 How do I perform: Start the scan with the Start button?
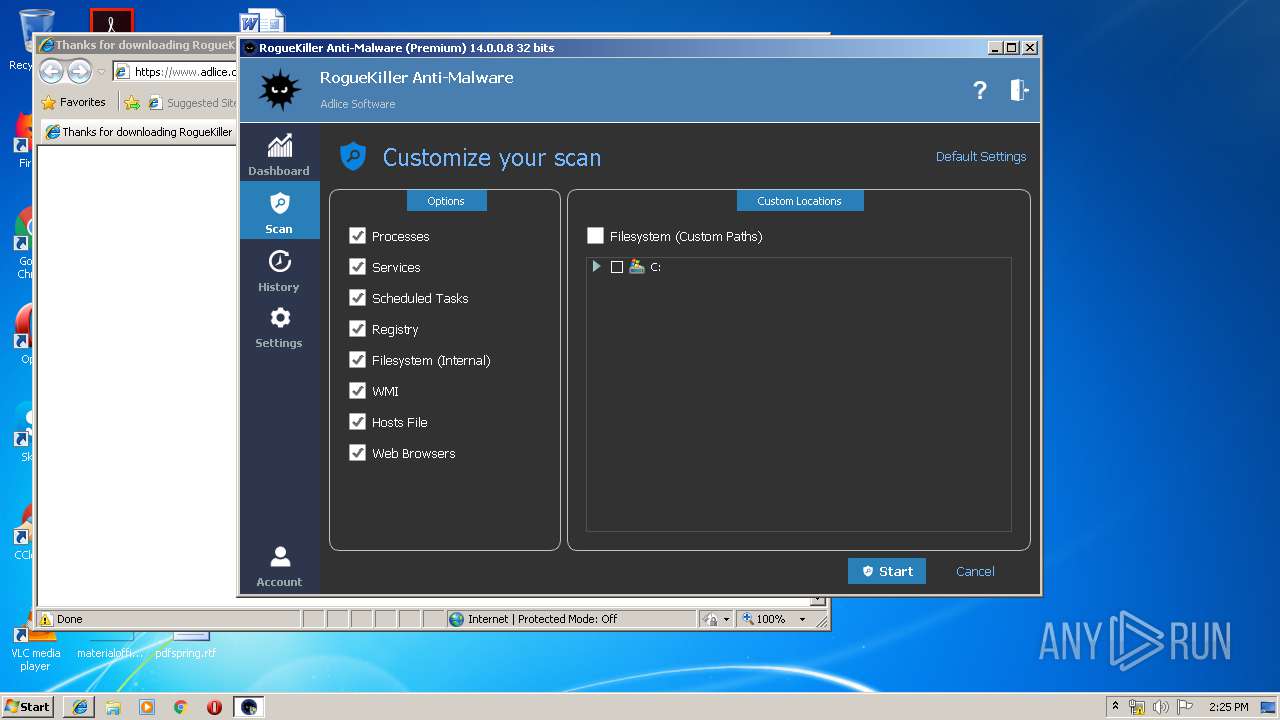(x=887, y=571)
